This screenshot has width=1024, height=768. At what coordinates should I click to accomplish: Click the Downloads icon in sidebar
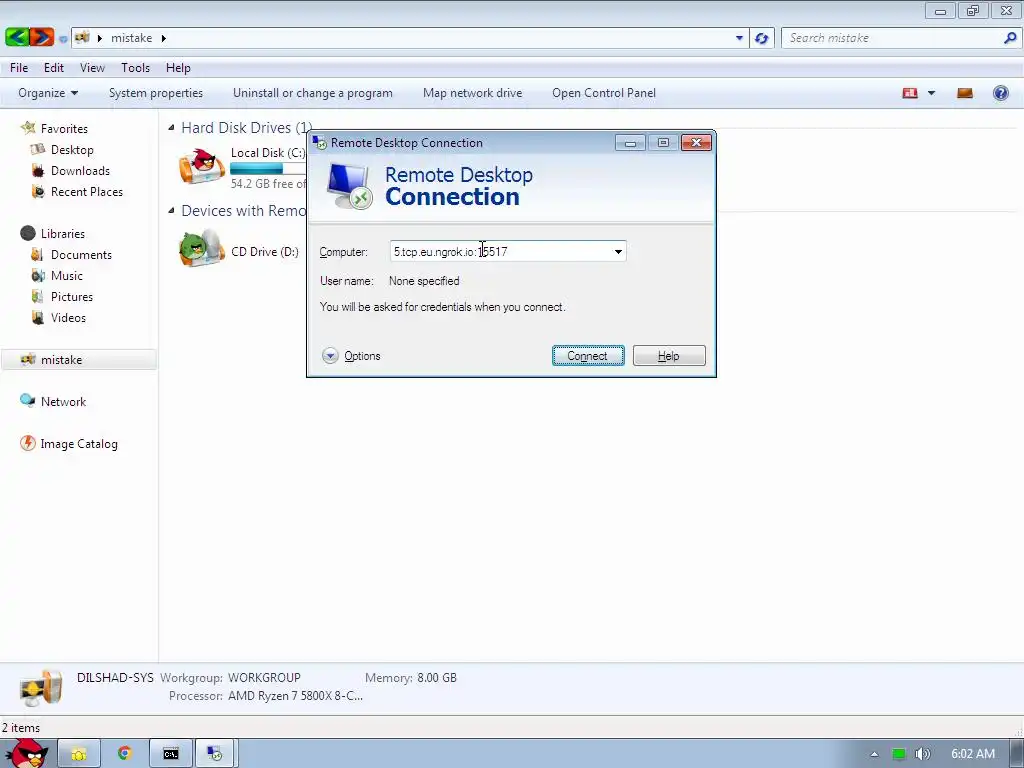38,170
